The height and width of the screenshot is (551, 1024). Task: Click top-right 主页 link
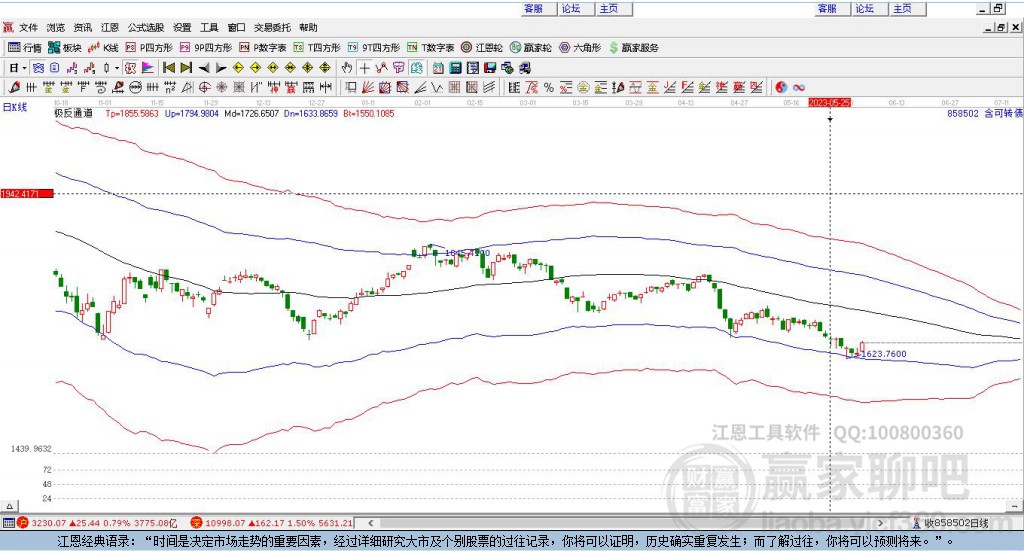click(902, 8)
